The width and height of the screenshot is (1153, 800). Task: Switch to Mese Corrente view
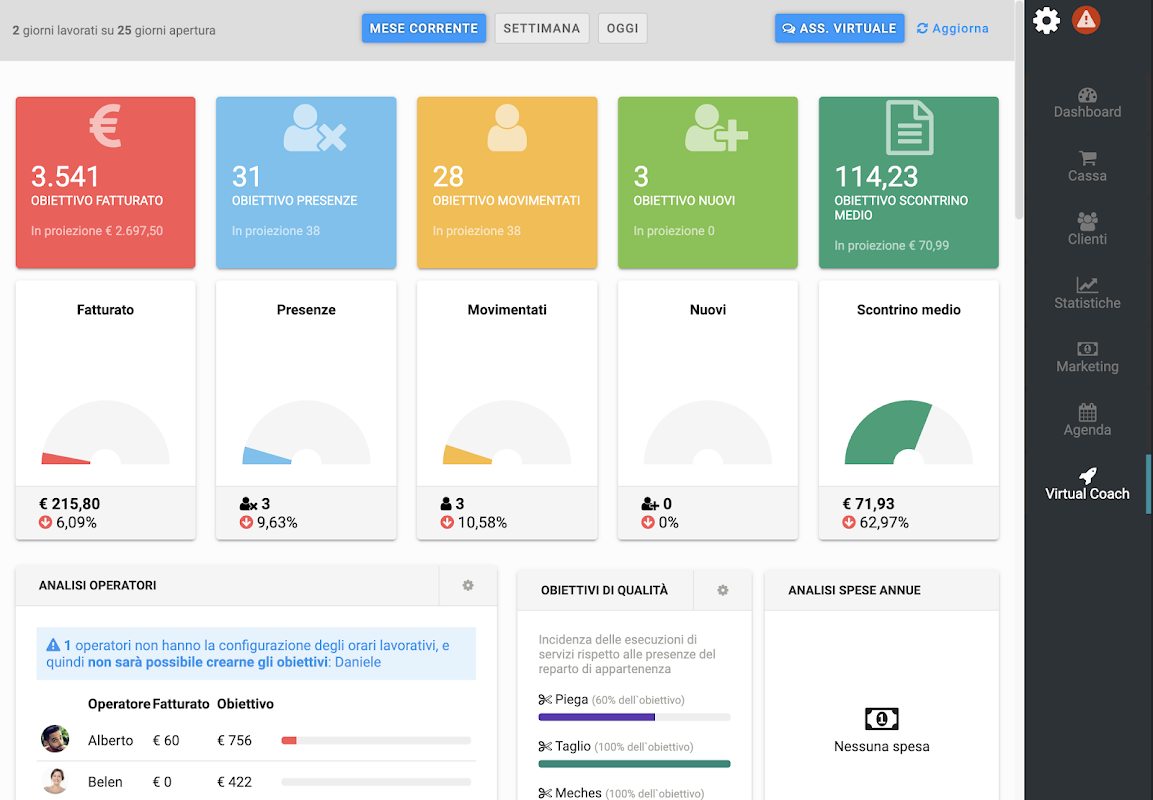coord(424,29)
